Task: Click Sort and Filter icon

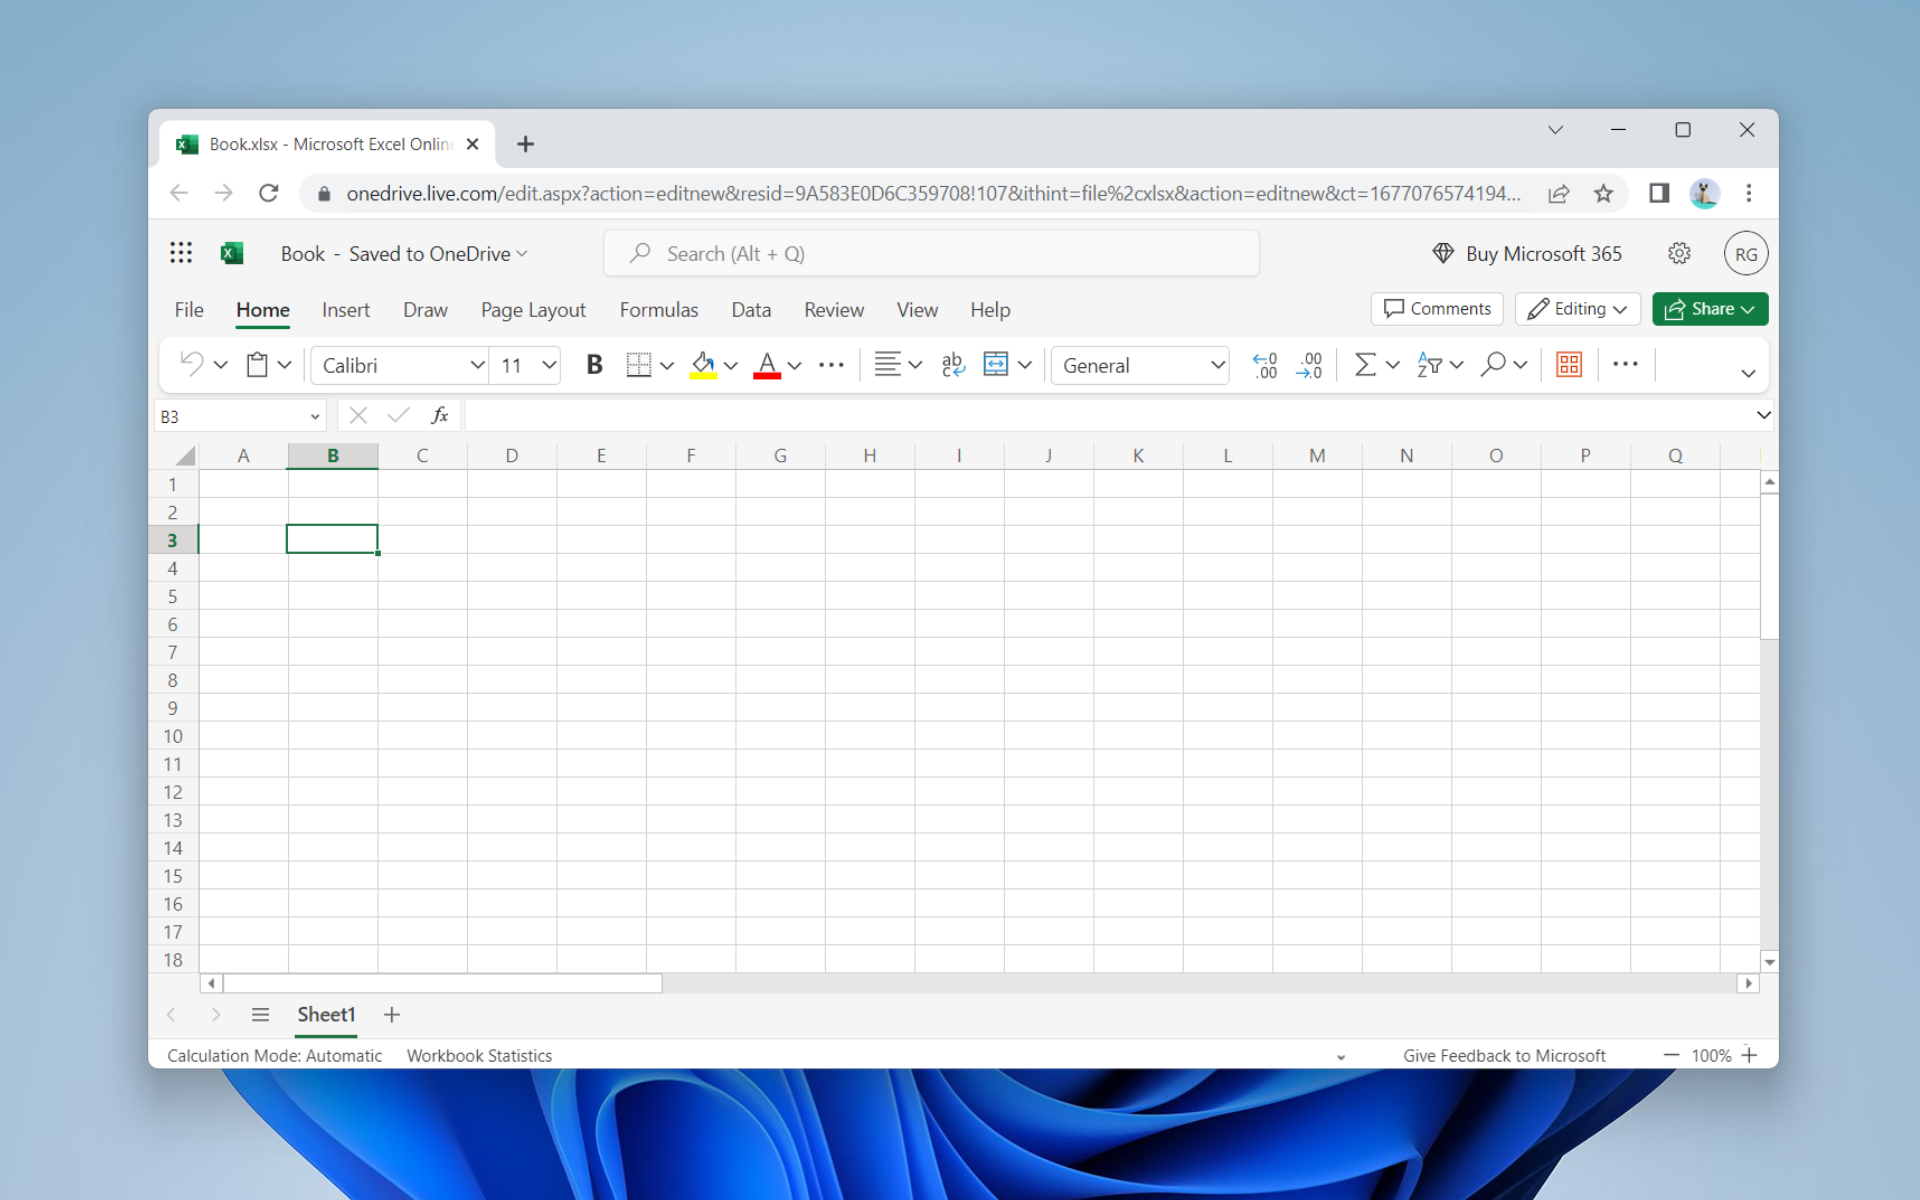Action: tap(1429, 365)
